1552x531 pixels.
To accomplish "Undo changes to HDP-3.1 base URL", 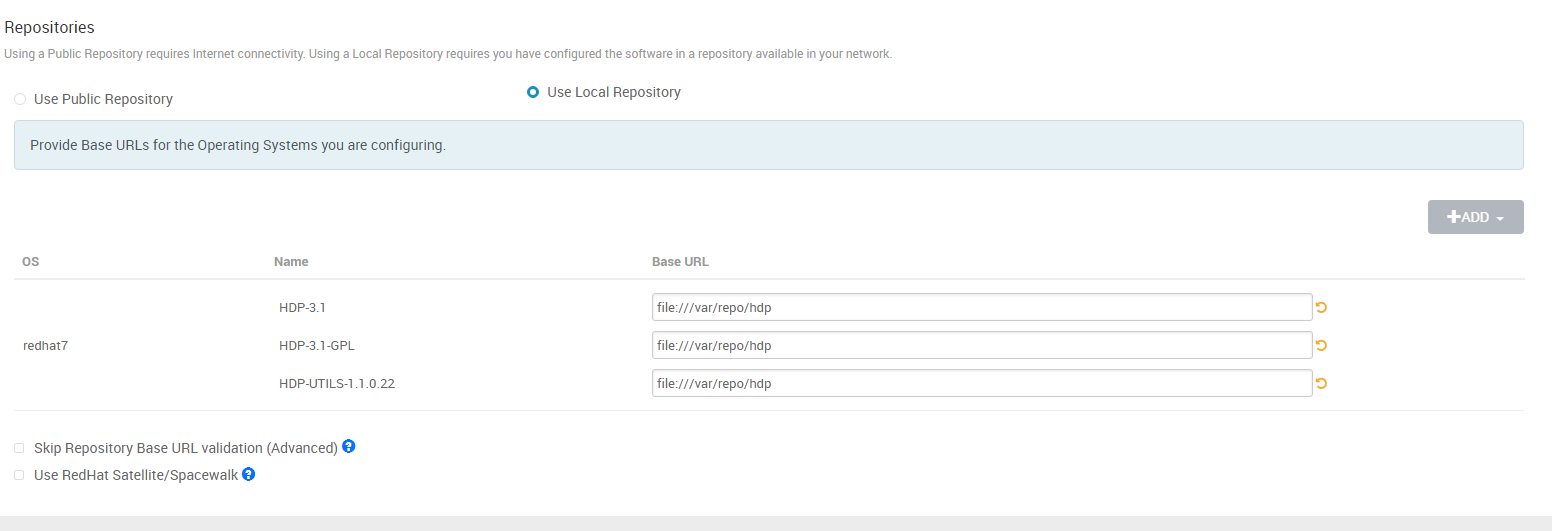I will (1321, 308).
